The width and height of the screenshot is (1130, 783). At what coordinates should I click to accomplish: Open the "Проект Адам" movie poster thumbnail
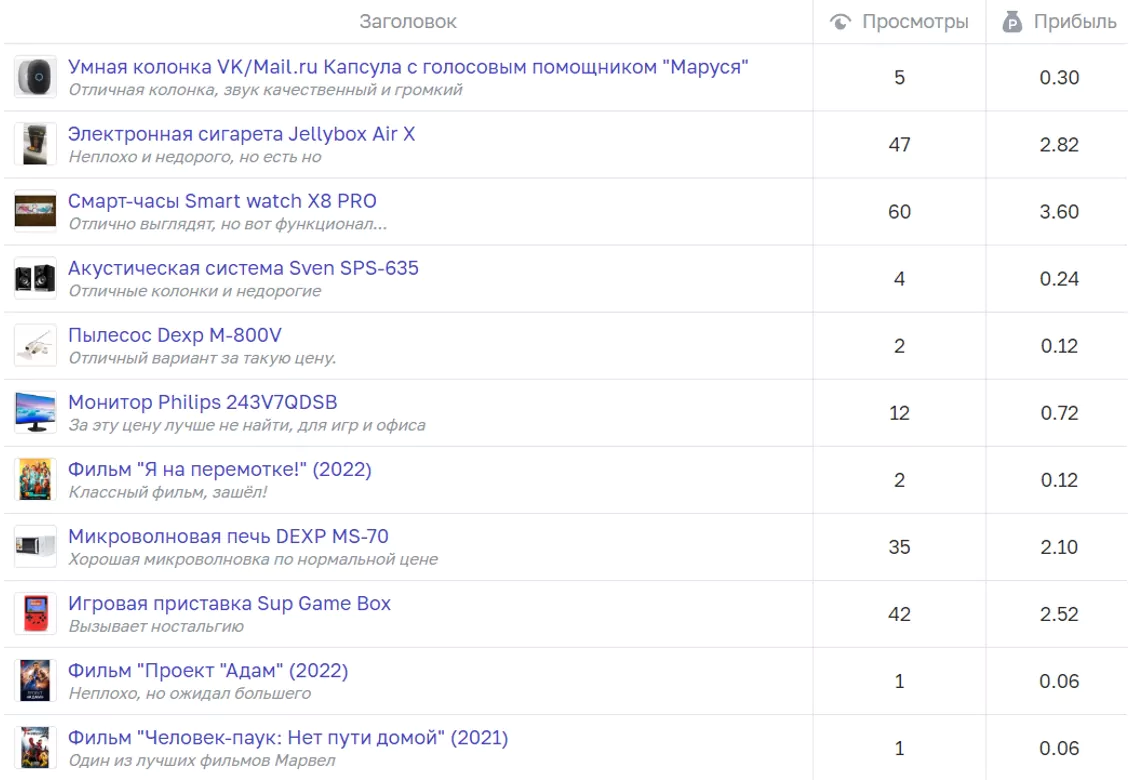pyautogui.click(x=35, y=681)
